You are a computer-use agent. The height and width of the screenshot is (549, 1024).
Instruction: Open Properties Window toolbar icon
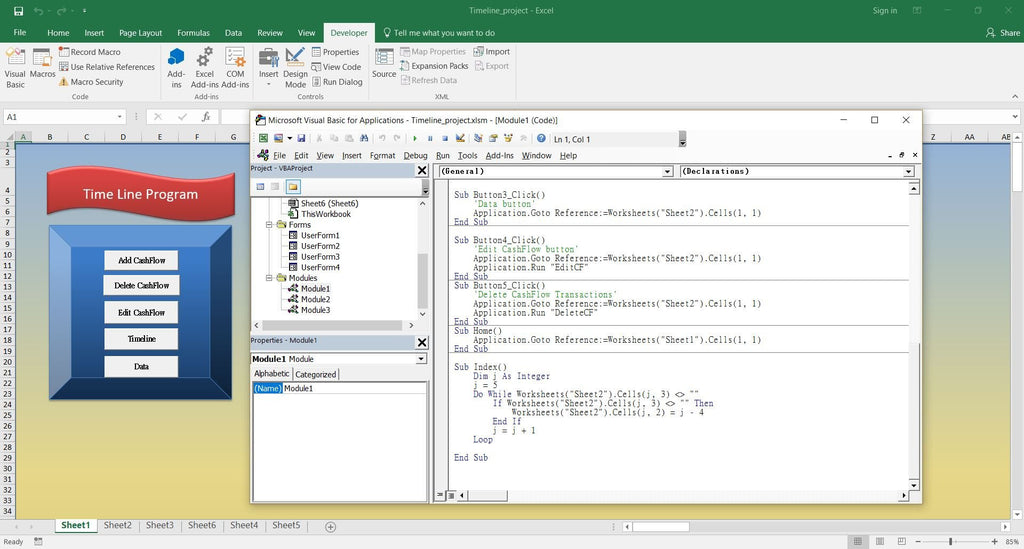pyautogui.click(x=493, y=138)
